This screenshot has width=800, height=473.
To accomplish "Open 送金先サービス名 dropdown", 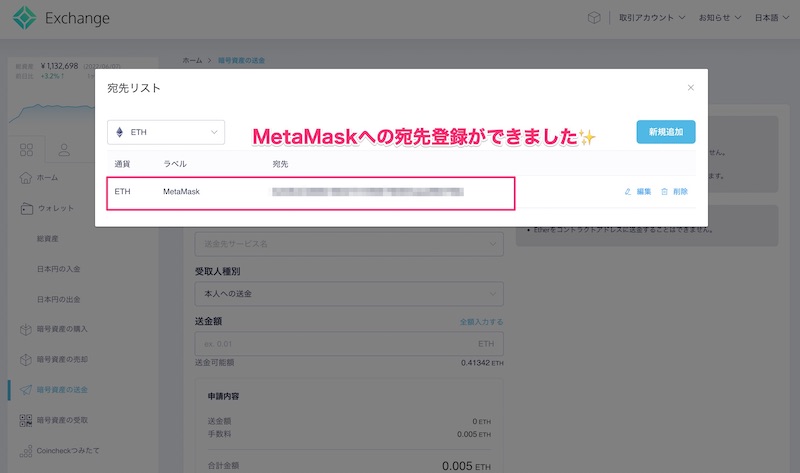I will coord(349,244).
